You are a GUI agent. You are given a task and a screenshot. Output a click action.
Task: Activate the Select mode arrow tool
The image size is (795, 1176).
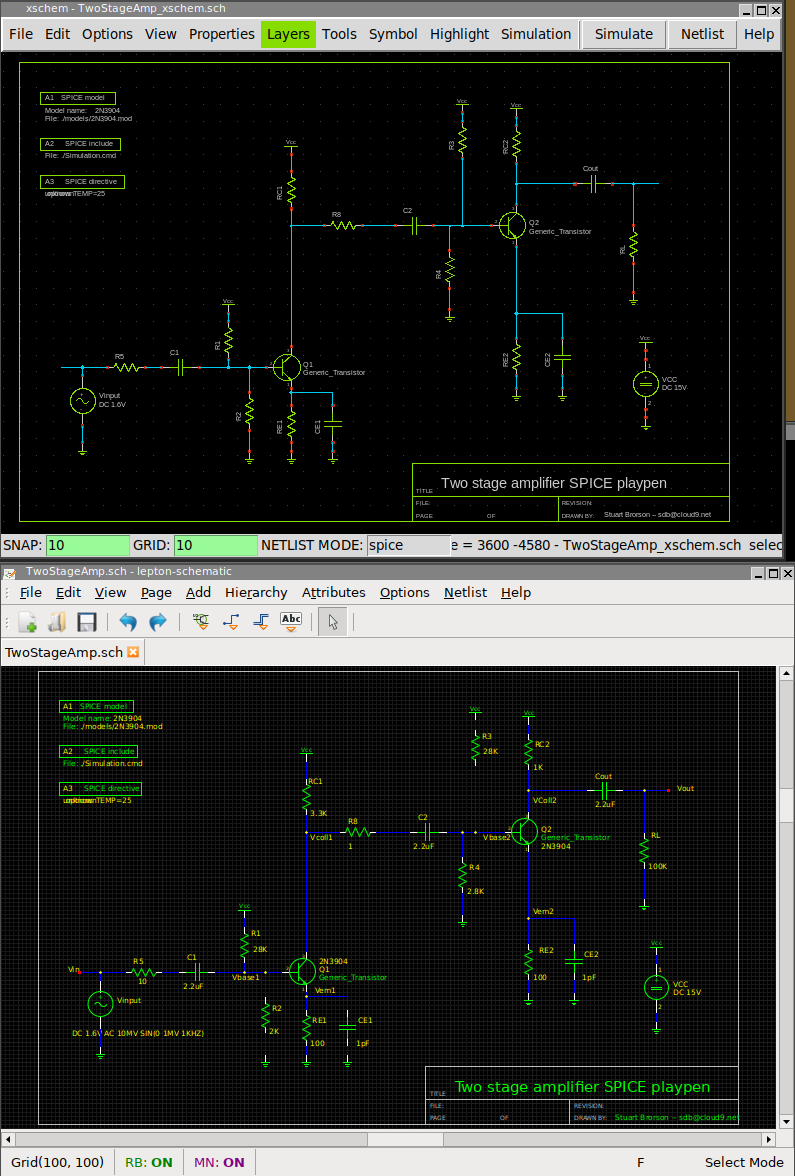333,622
